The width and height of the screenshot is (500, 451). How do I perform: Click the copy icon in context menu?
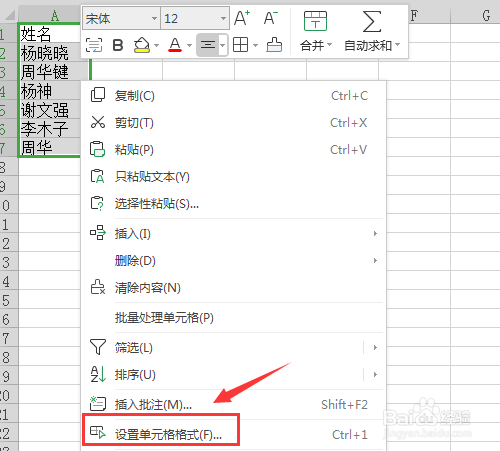click(98, 95)
